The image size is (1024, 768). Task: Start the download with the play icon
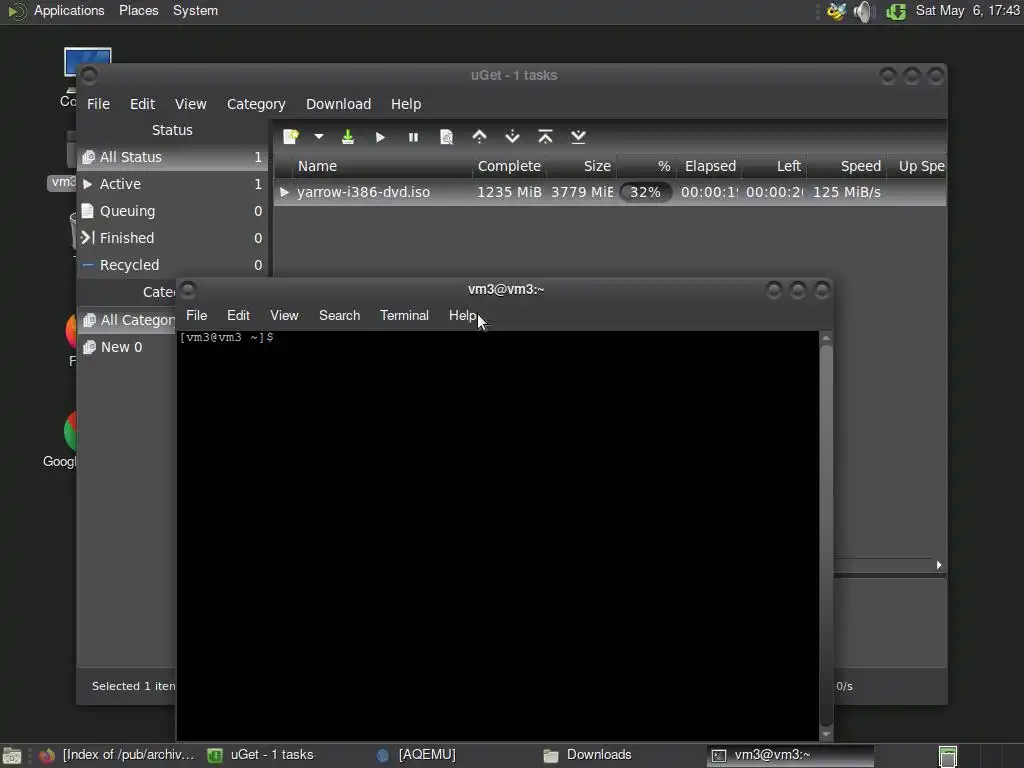coord(380,137)
